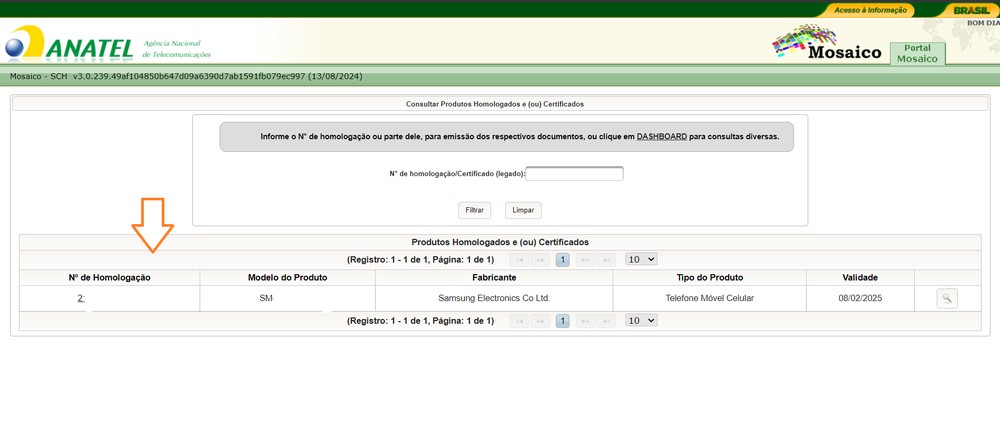Viewport: 1000px width, 445px height.
Task: Go to next page in bottom paginator
Action: coord(585,321)
